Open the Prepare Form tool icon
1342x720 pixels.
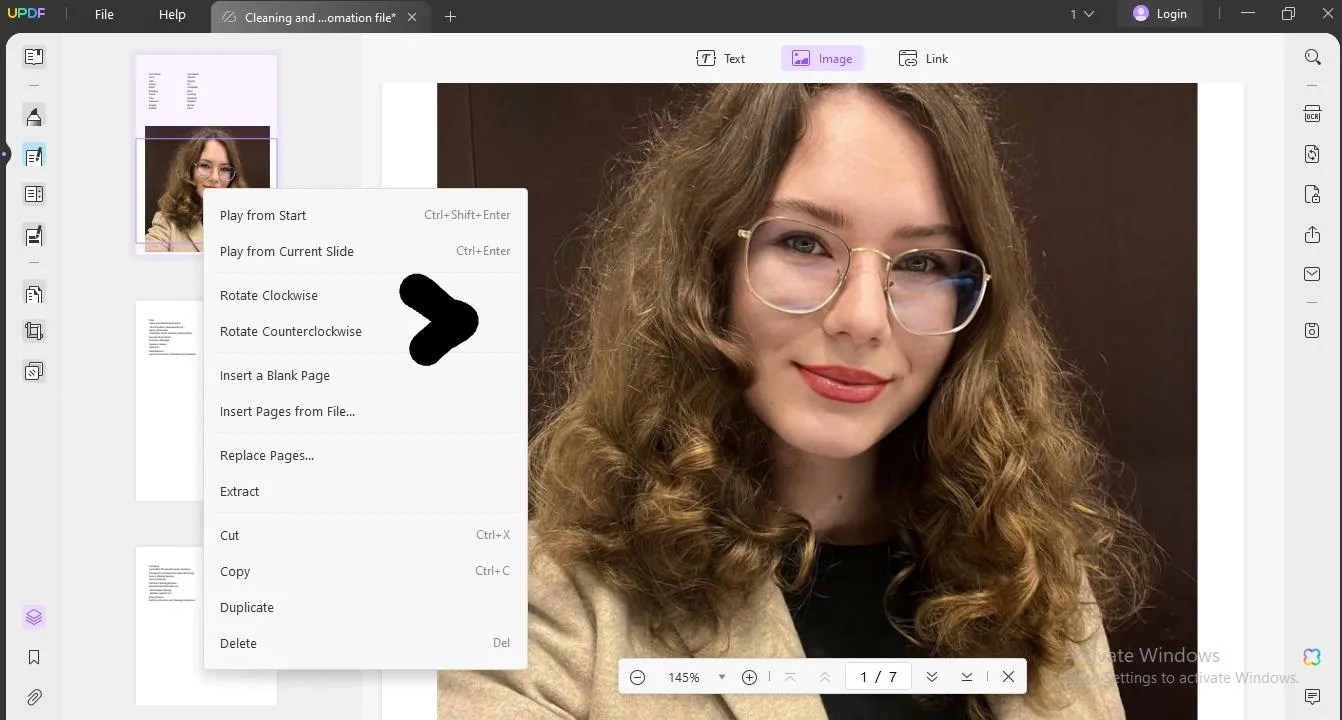pyautogui.click(x=34, y=195)
